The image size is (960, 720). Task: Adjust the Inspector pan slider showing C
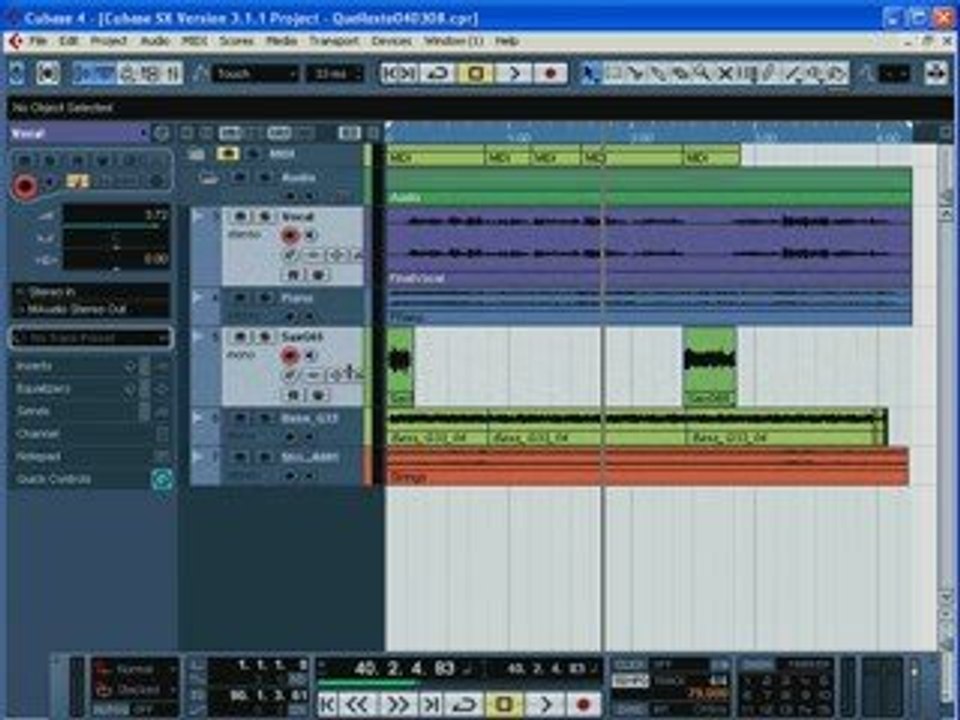click(116, 239)
